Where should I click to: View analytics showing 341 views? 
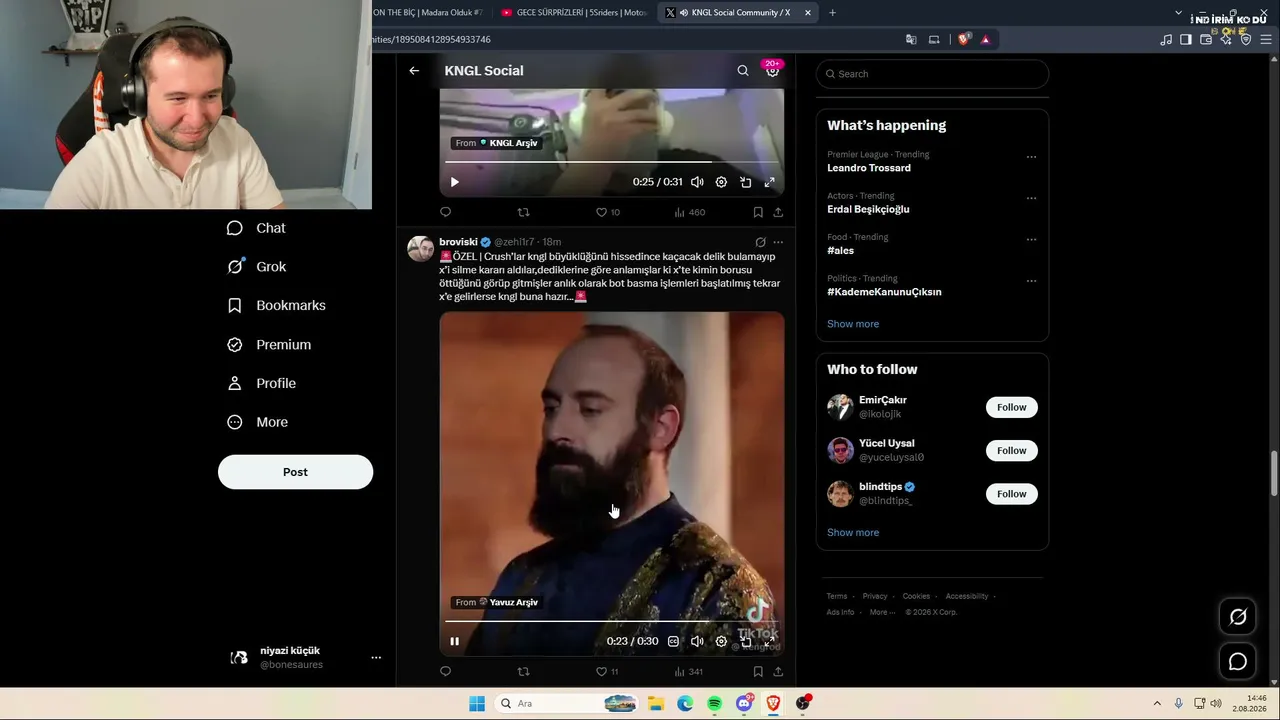click(x=689, y=671)
